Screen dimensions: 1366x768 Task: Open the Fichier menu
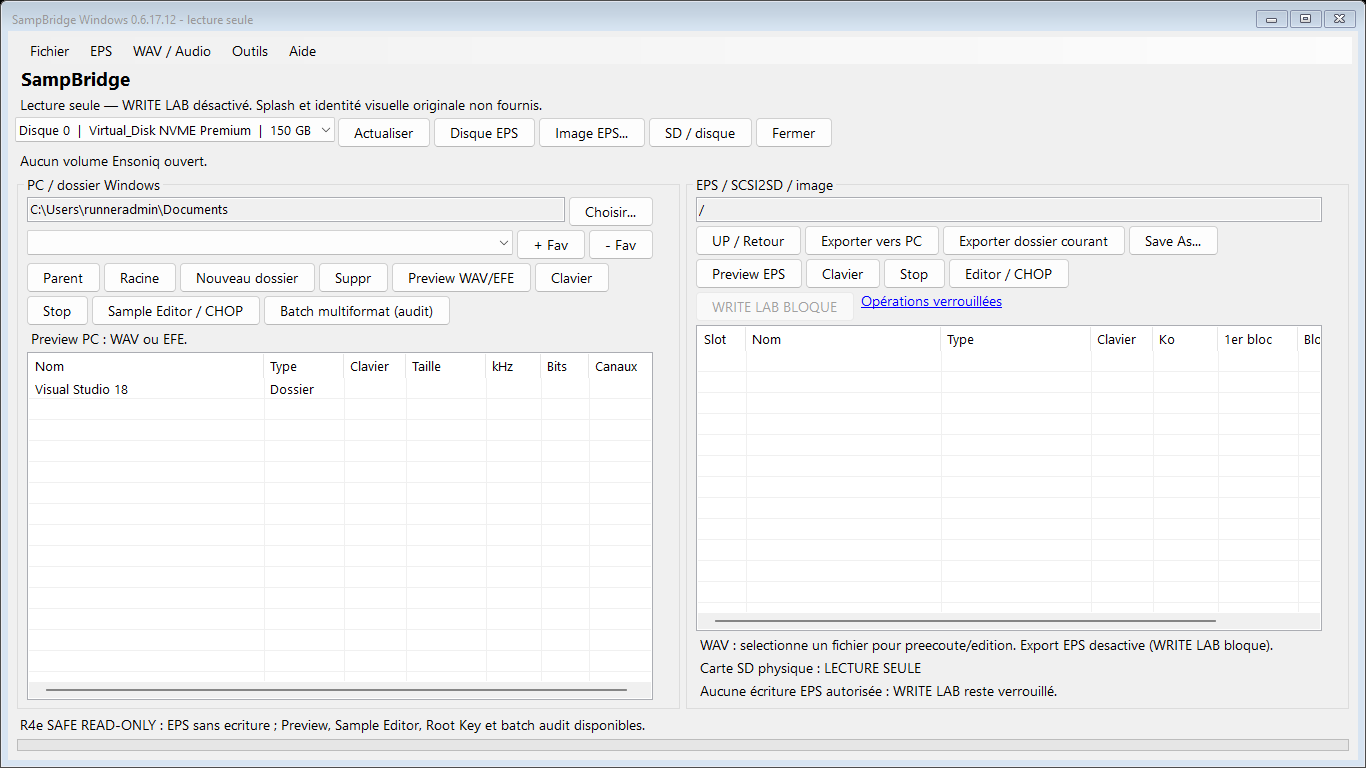[x=49, y=51]
